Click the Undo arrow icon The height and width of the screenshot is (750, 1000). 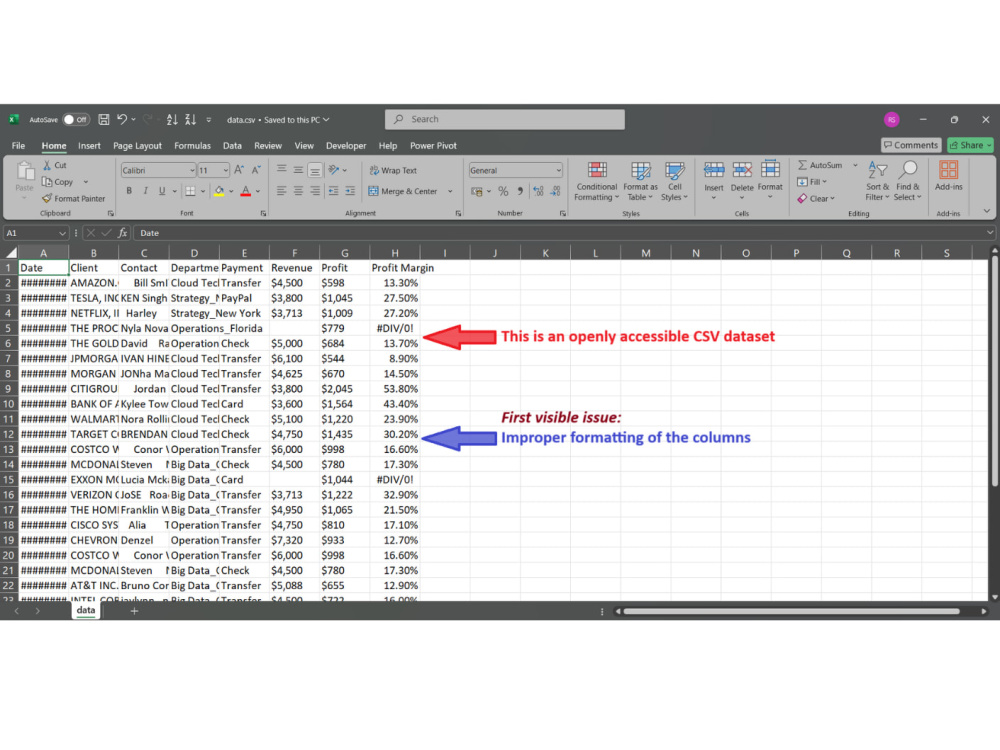(x=122, y=119)
